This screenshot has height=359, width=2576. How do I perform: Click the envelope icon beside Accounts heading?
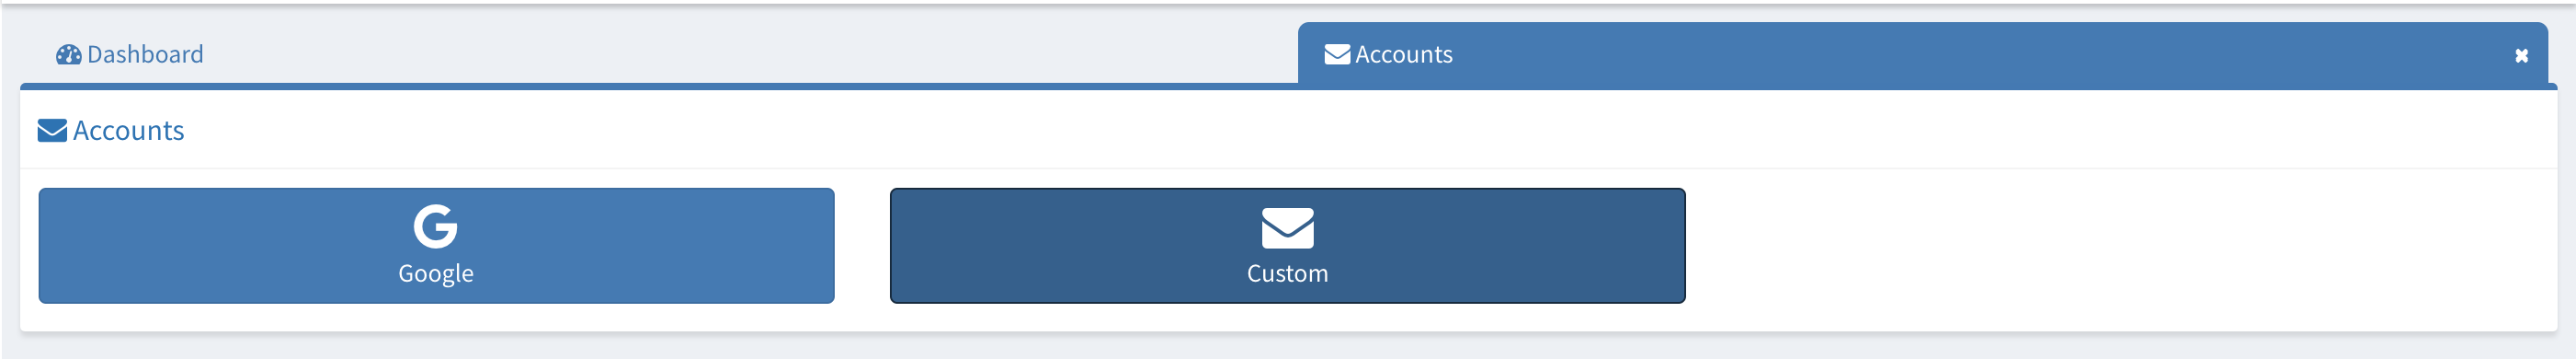(x=52, y=131)
